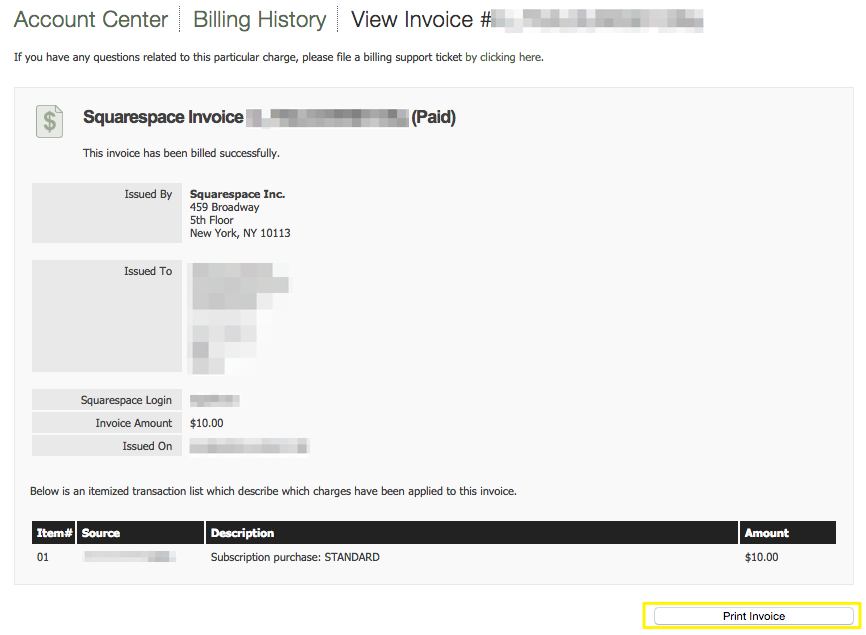Select the Subscription purchase: STANDARD row

coord(295,557)
